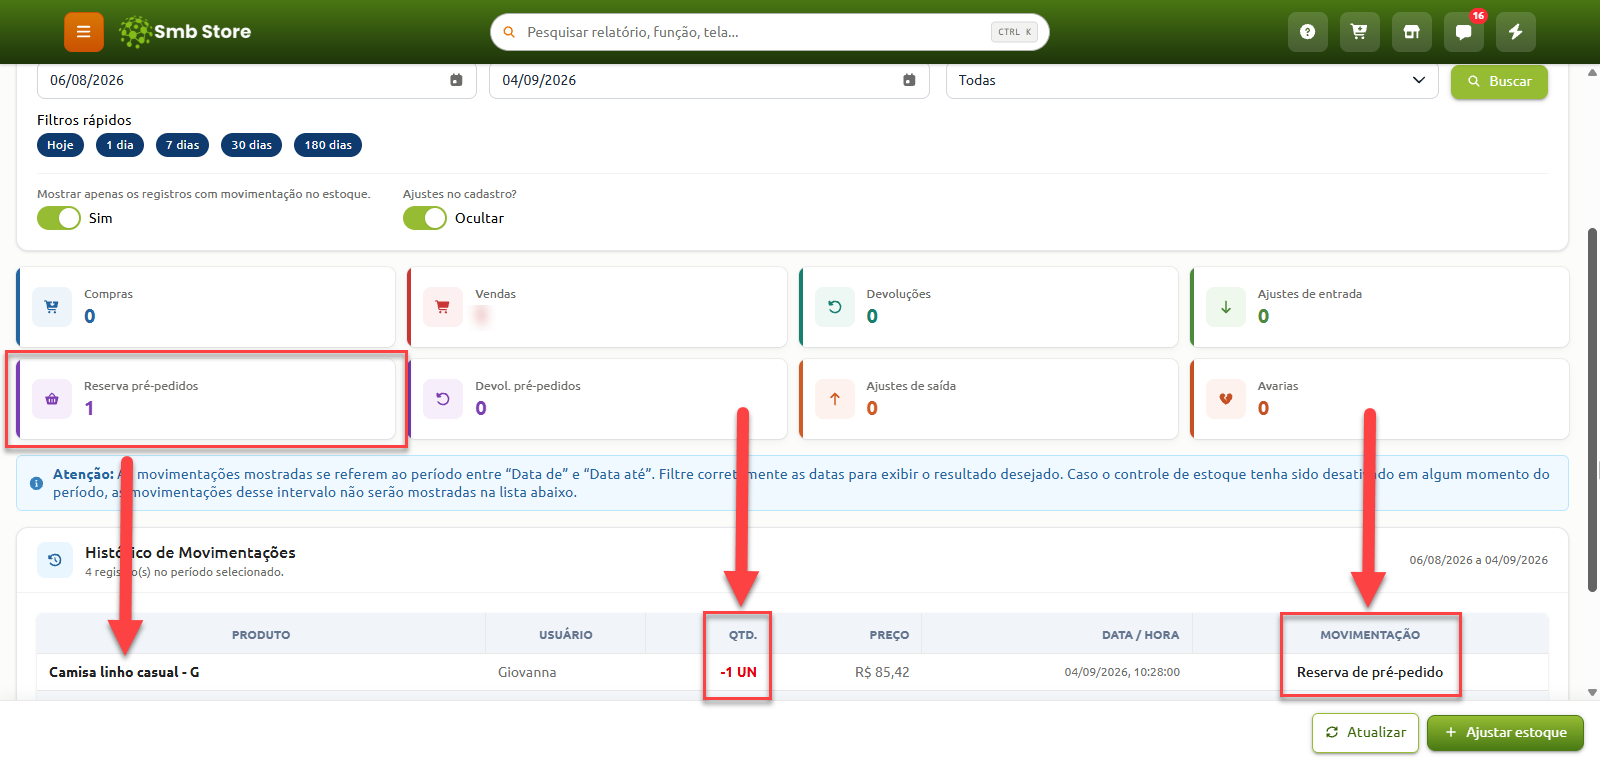The width and height of the screenshot is (1600, 765).
Task: Click the USUÁRIO column header
Action: [x=566, y=635]
